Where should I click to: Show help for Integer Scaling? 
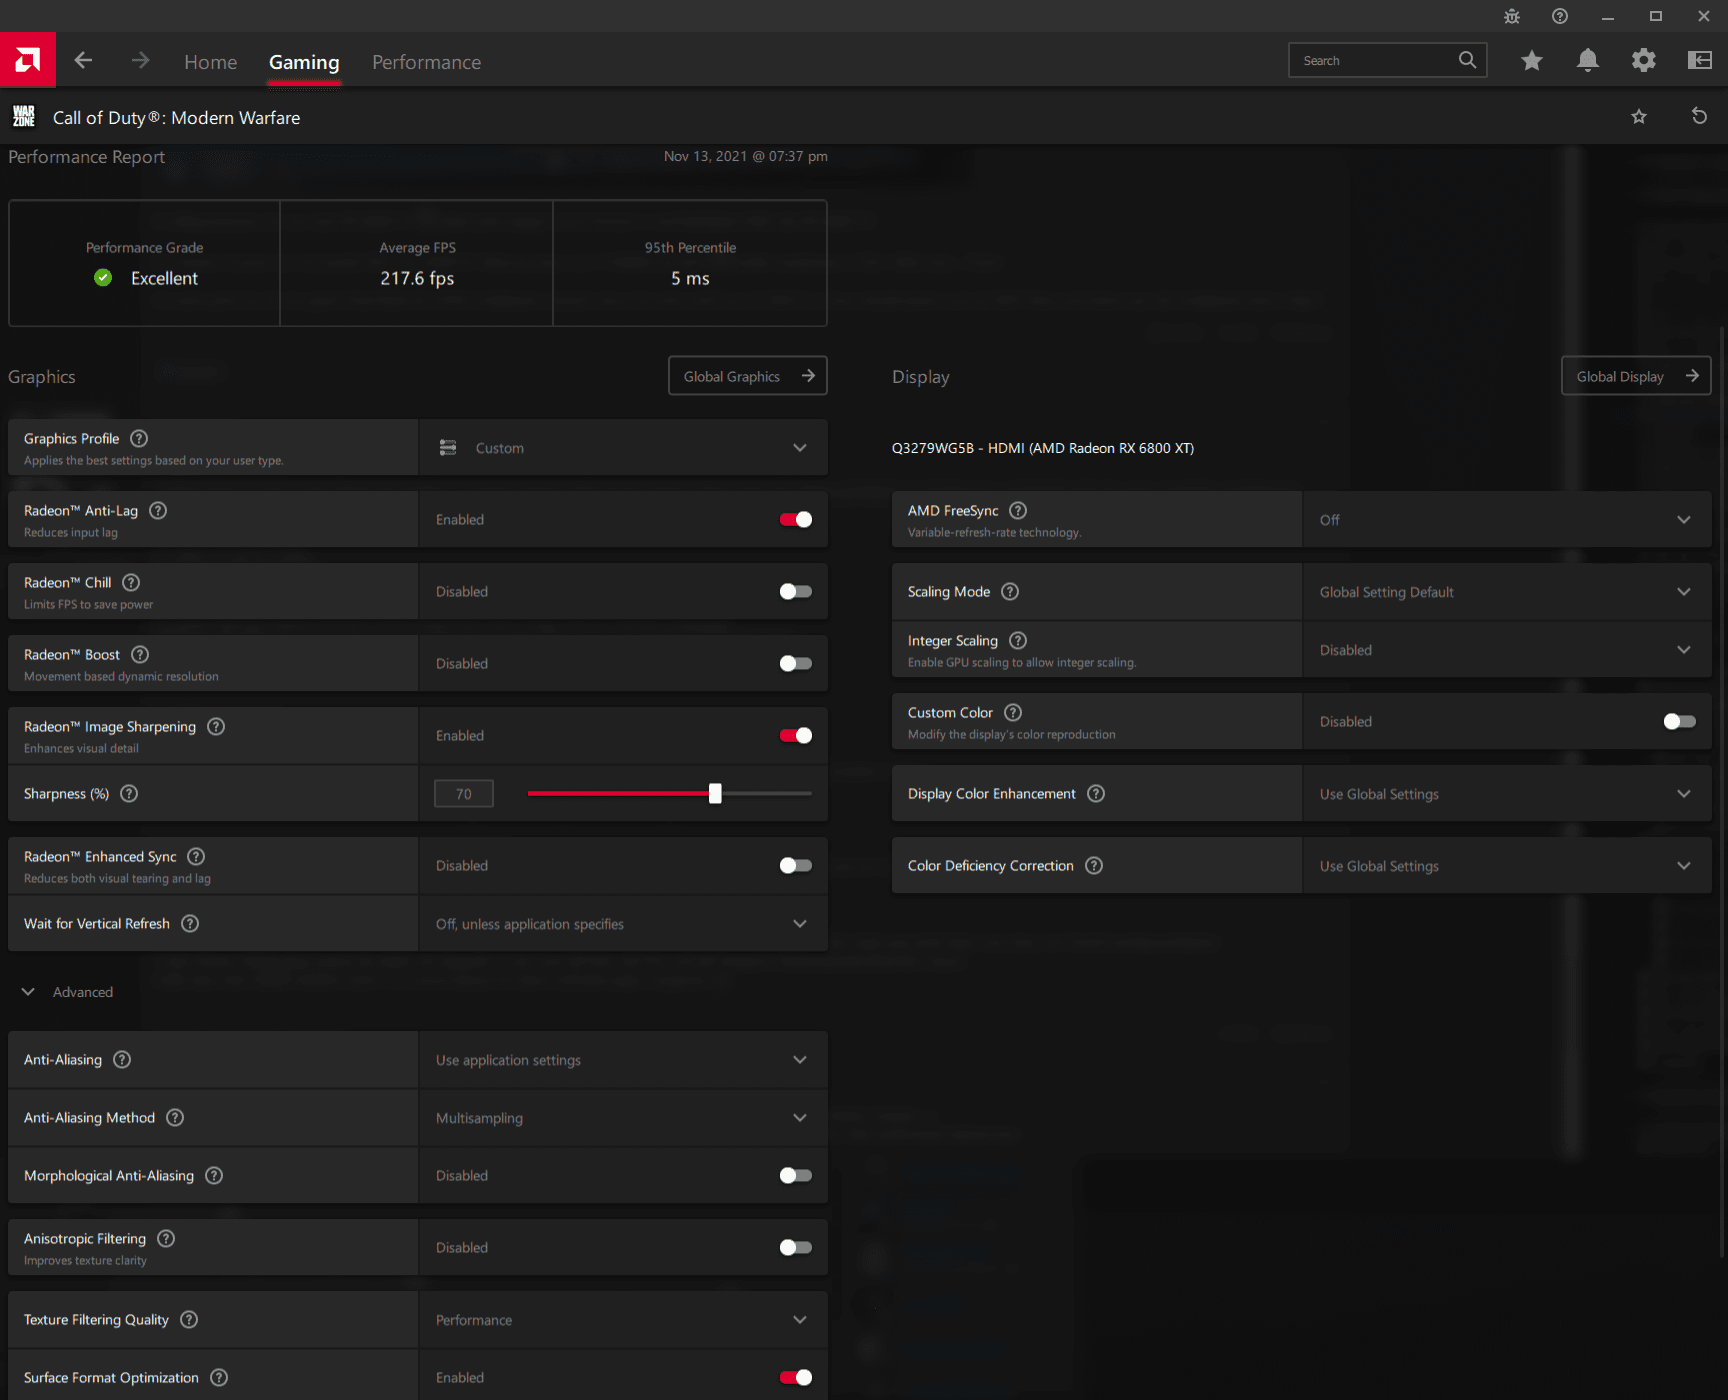click(1018, 640)
